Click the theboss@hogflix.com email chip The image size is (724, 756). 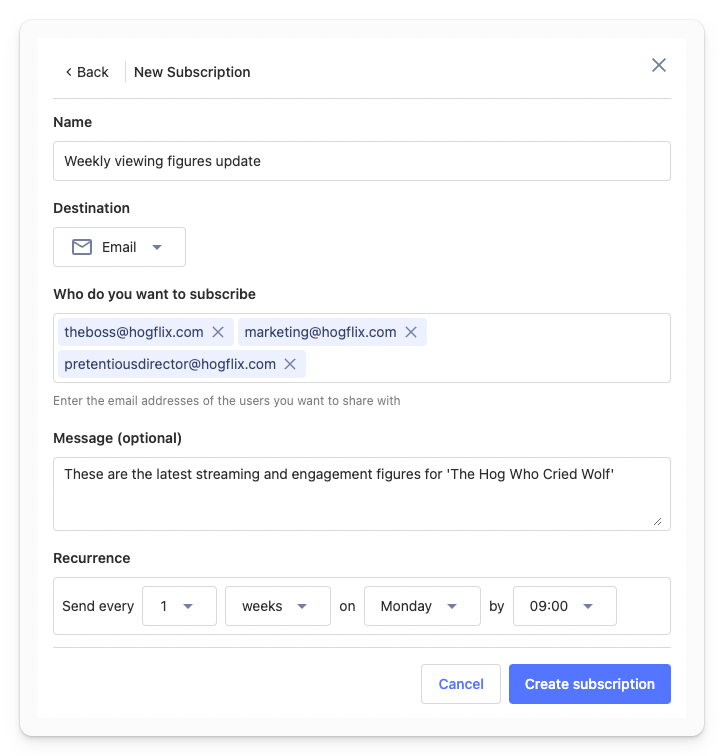click(134, 332)
